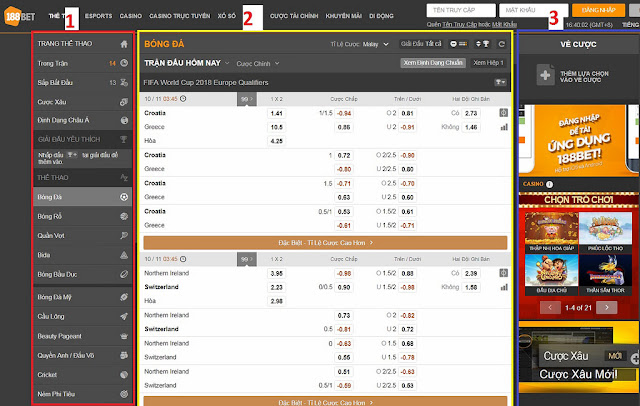
Task: Refresh odds with the reload icon
Action: [x=502, y=44]
